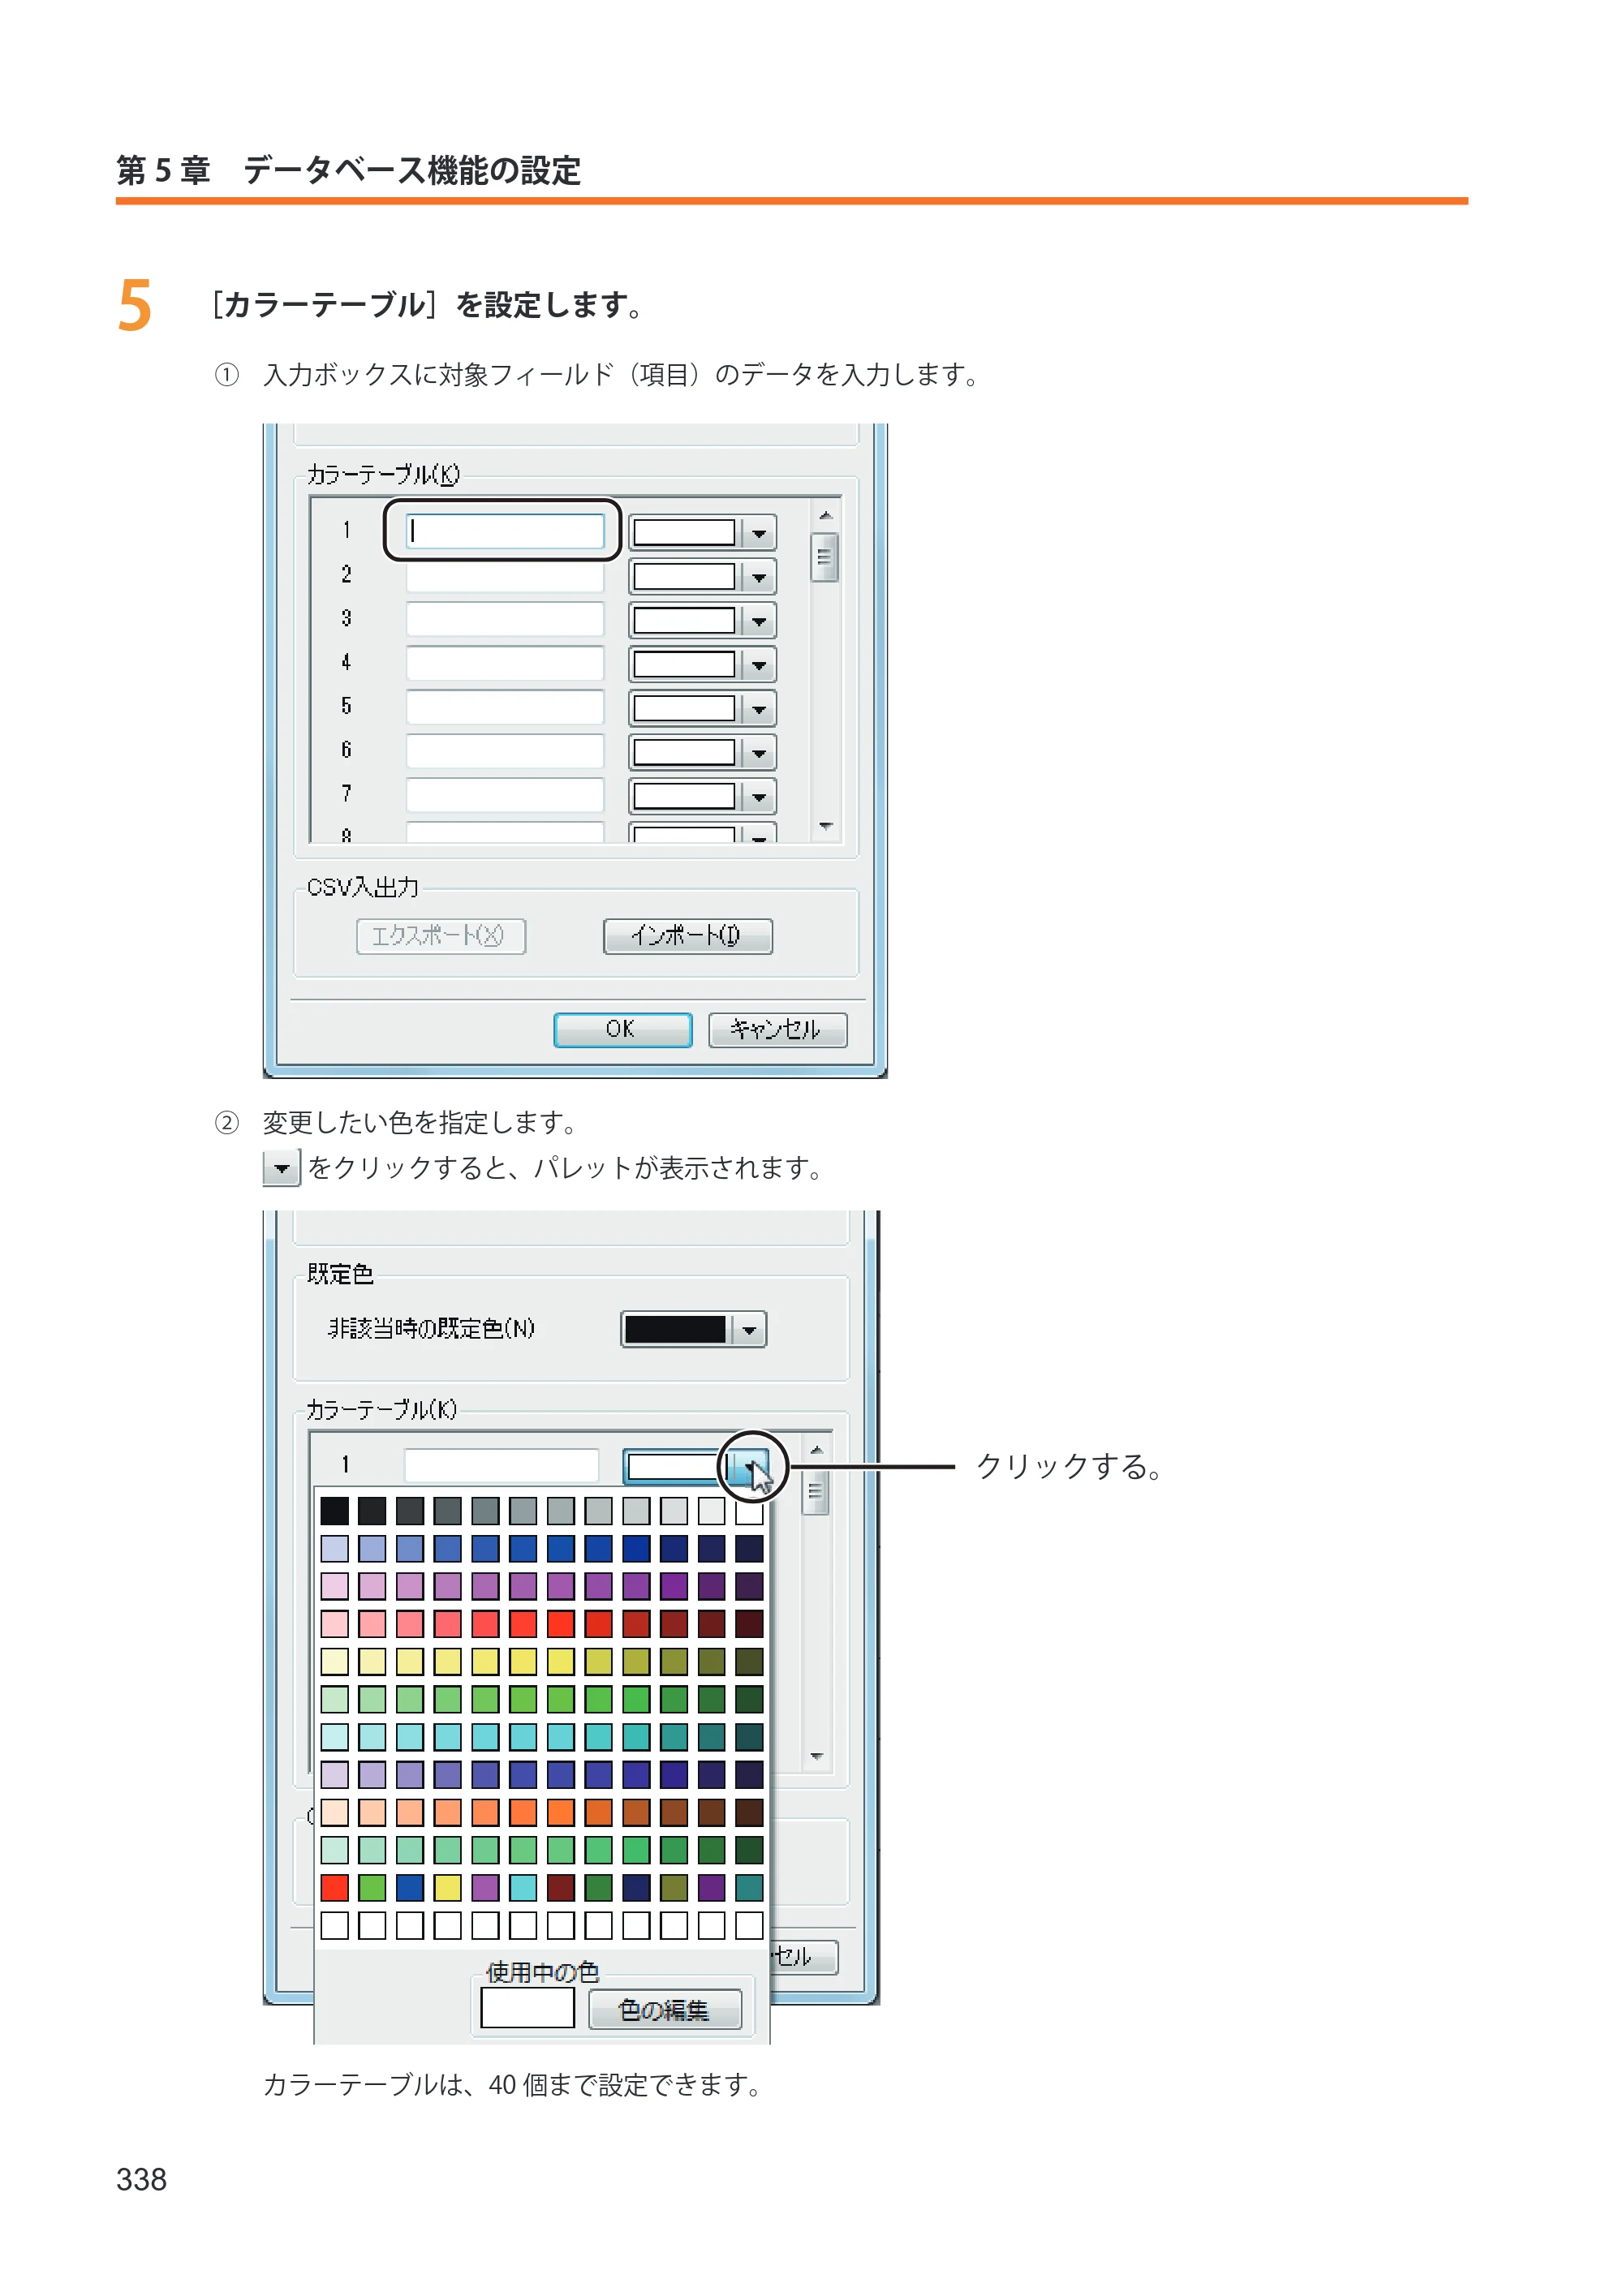Click the black 非該当時の既定色 color preview
The image size is (1623, 2296).
pos(675,1330)
